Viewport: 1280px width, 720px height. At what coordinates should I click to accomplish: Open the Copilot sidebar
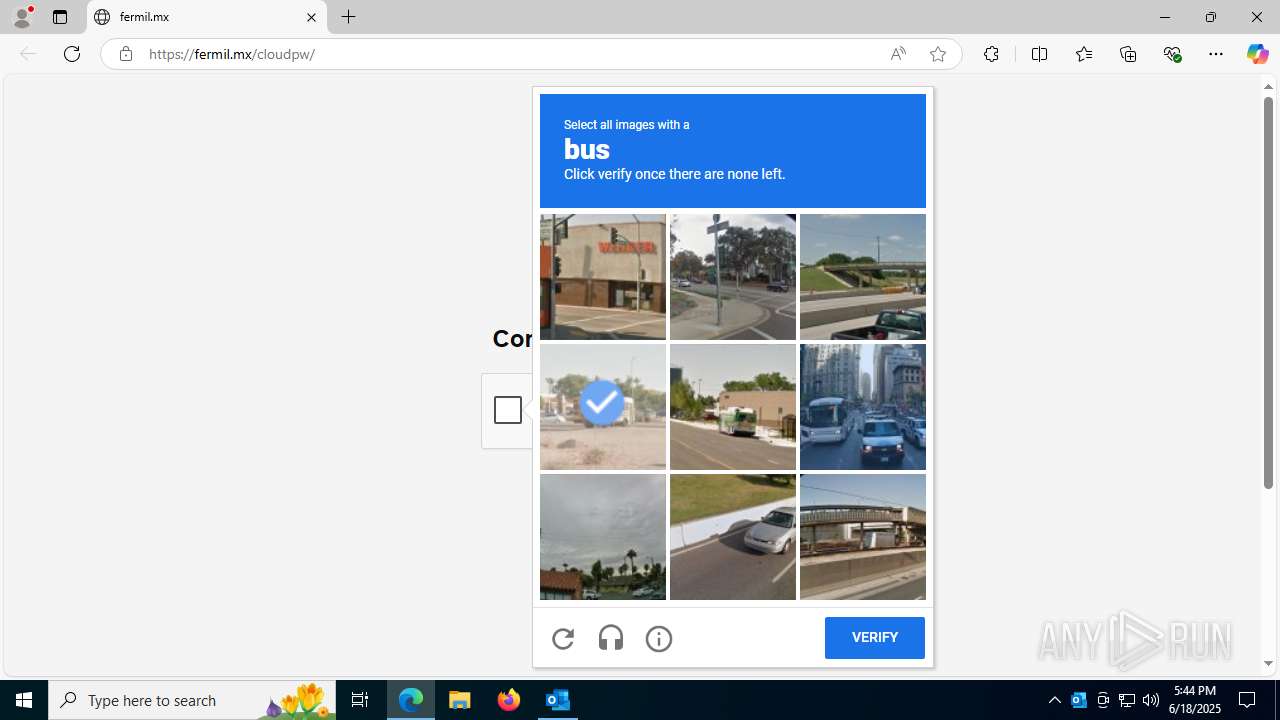[1258, 54]
